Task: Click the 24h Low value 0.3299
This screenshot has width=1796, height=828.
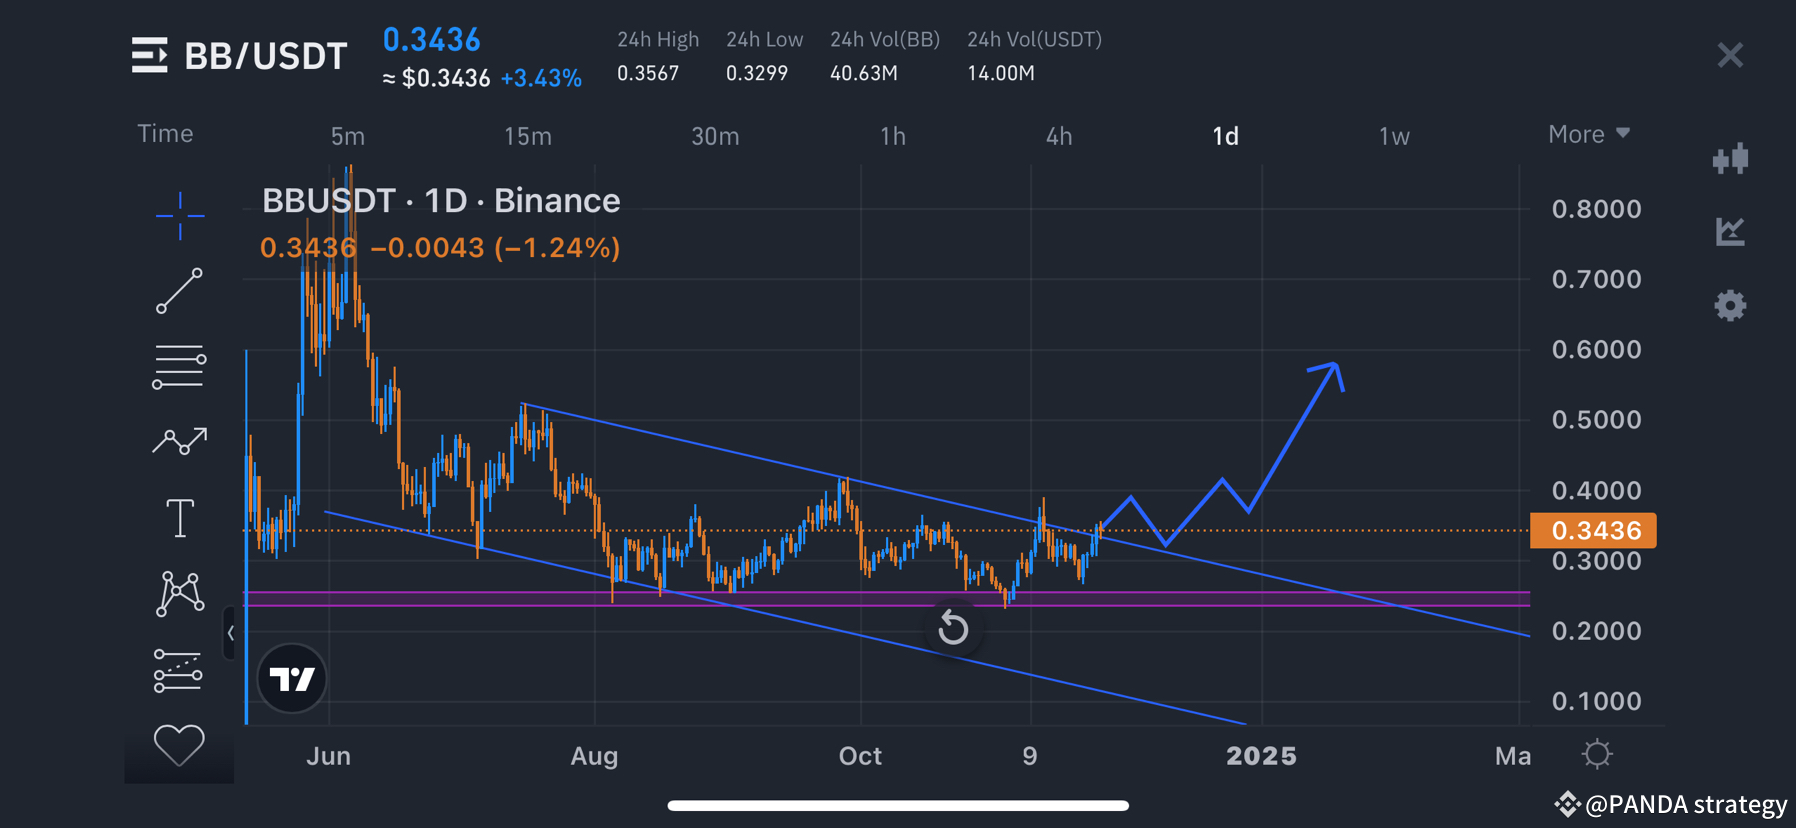Action: tap(757, 73)
